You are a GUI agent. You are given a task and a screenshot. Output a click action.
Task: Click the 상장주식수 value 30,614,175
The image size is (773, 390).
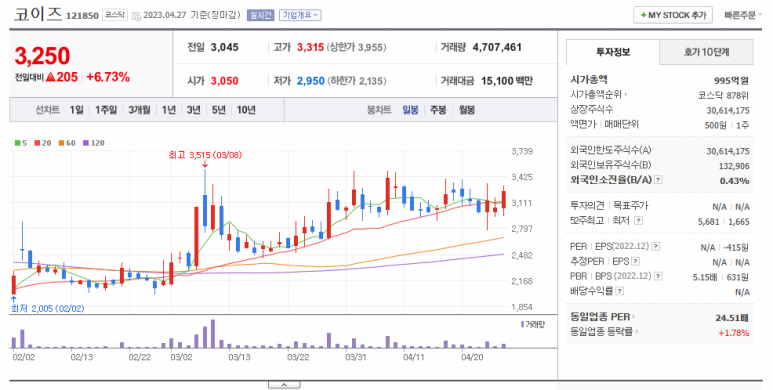728,110
